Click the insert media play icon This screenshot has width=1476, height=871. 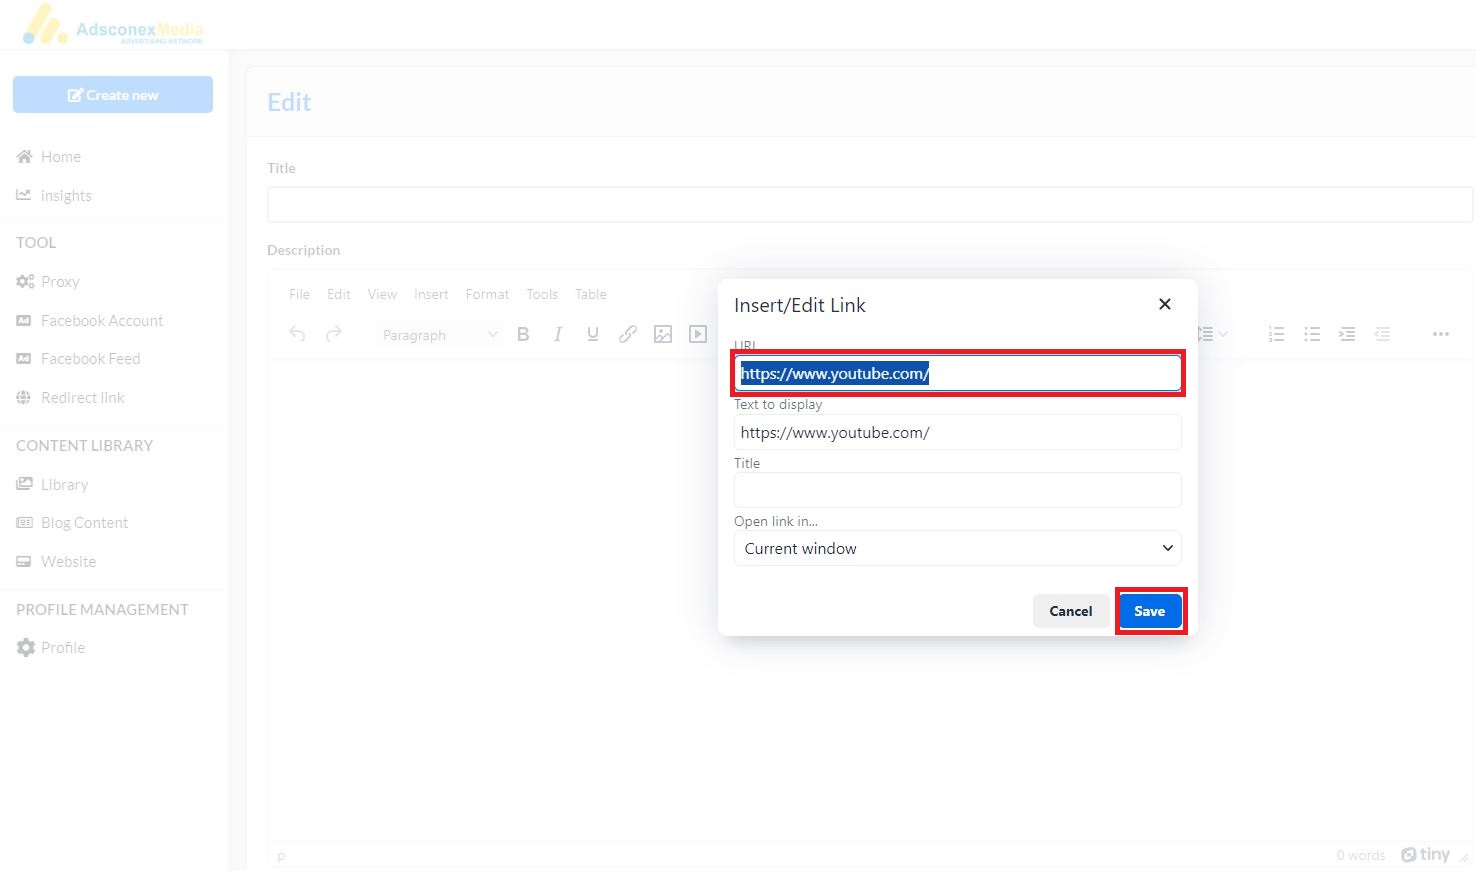[x=698, y=334]
